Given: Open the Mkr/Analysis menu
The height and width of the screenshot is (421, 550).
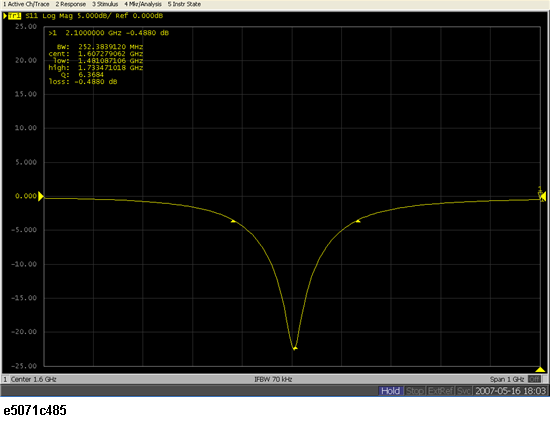Looking at the screenshot, I should pyautogui.click(x=143, y=4).
